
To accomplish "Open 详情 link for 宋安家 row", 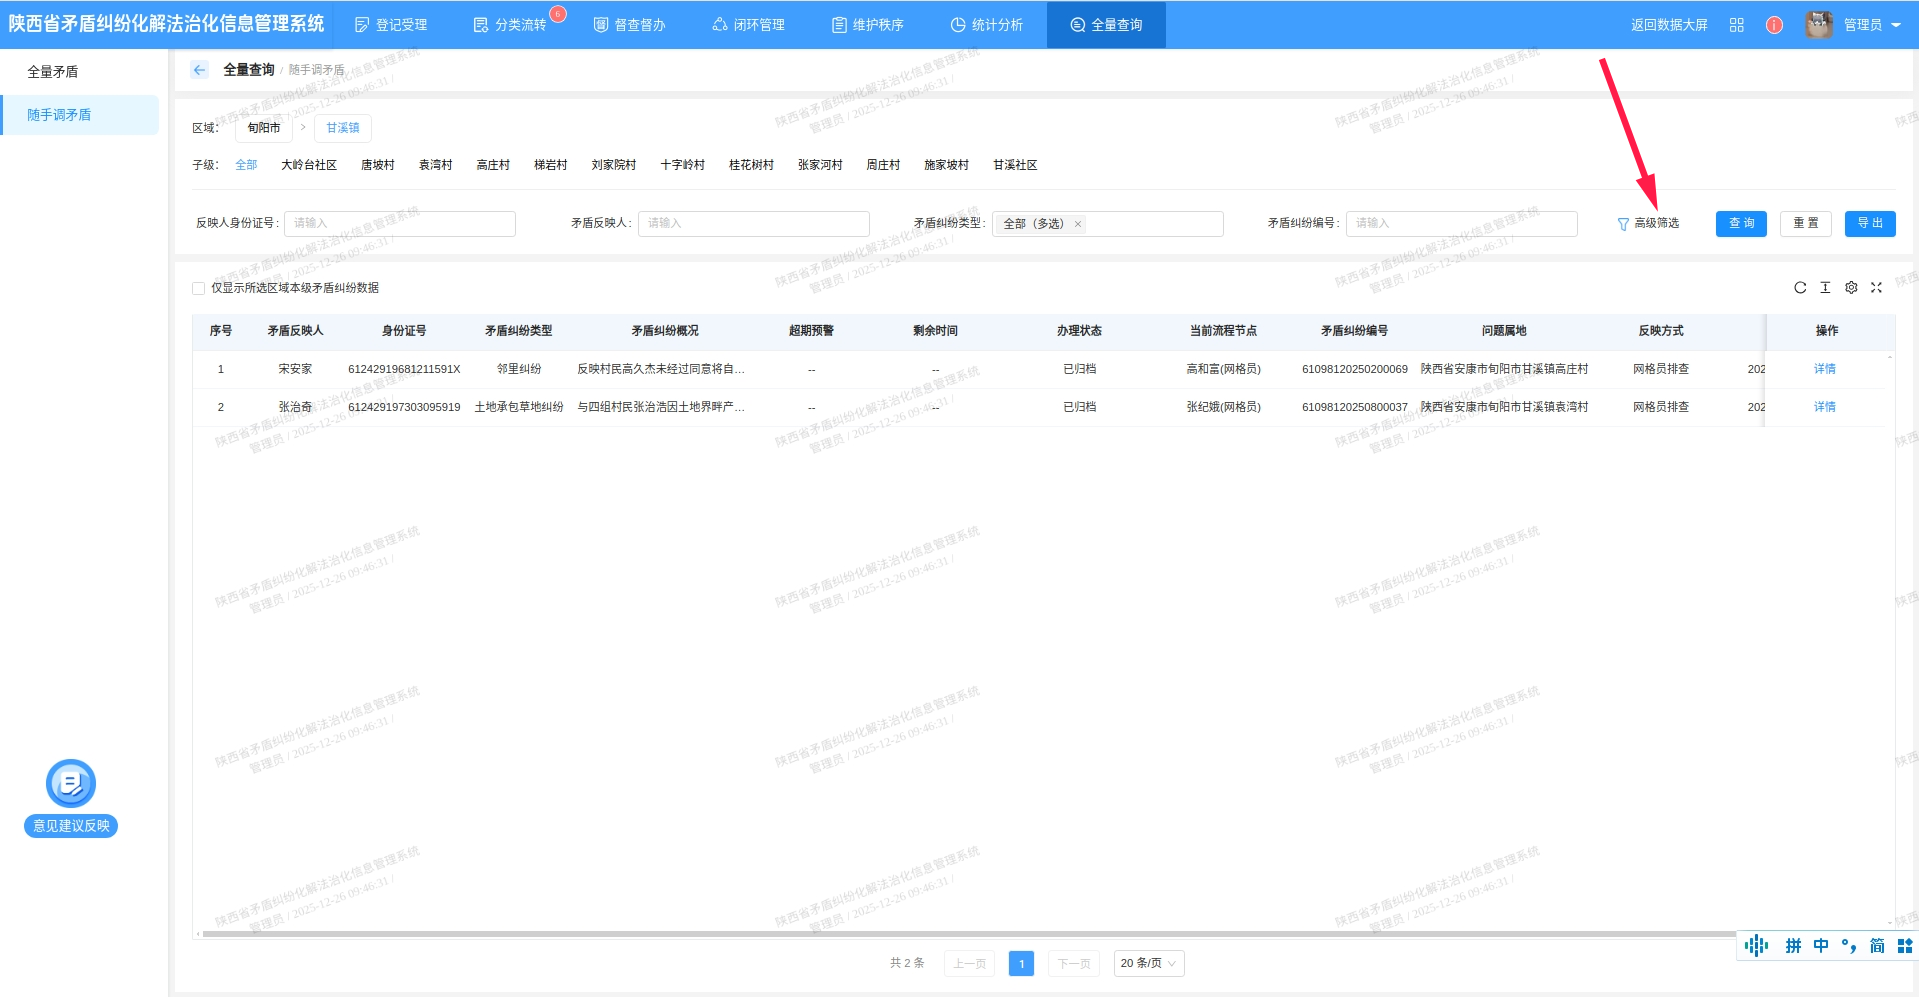I will 1824,369.
